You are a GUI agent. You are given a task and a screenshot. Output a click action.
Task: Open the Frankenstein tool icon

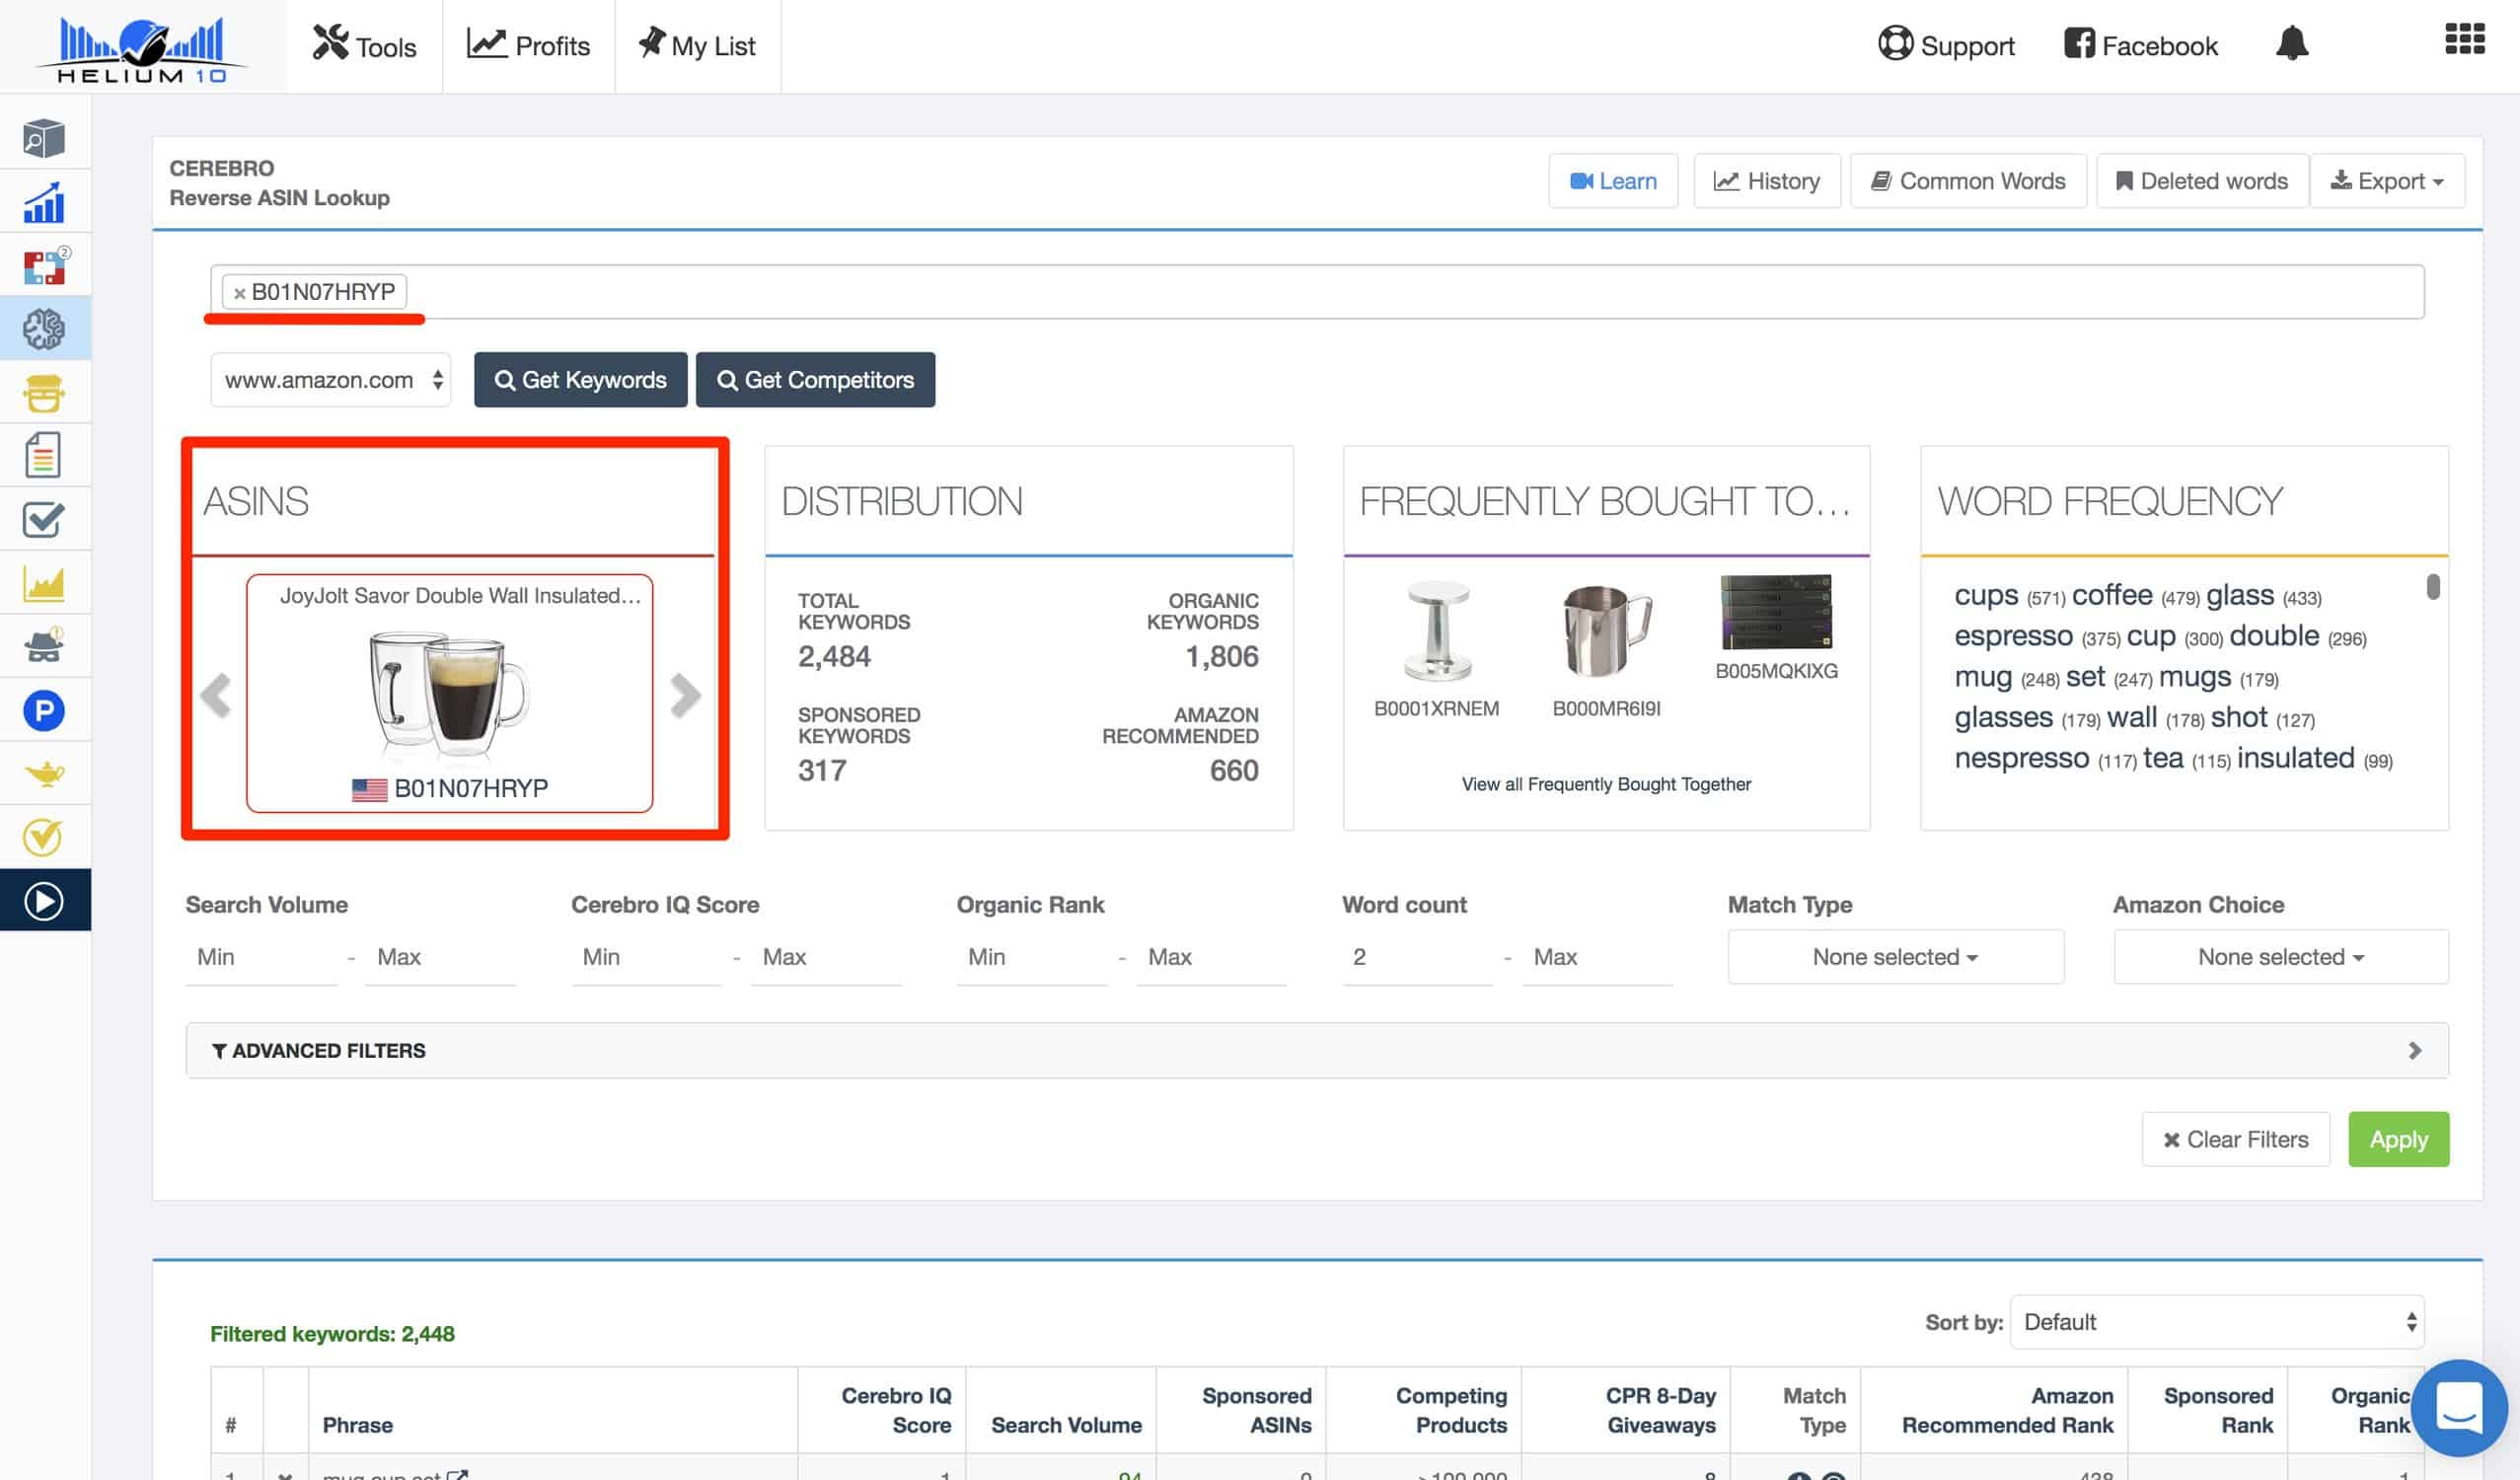click(44, 393)
